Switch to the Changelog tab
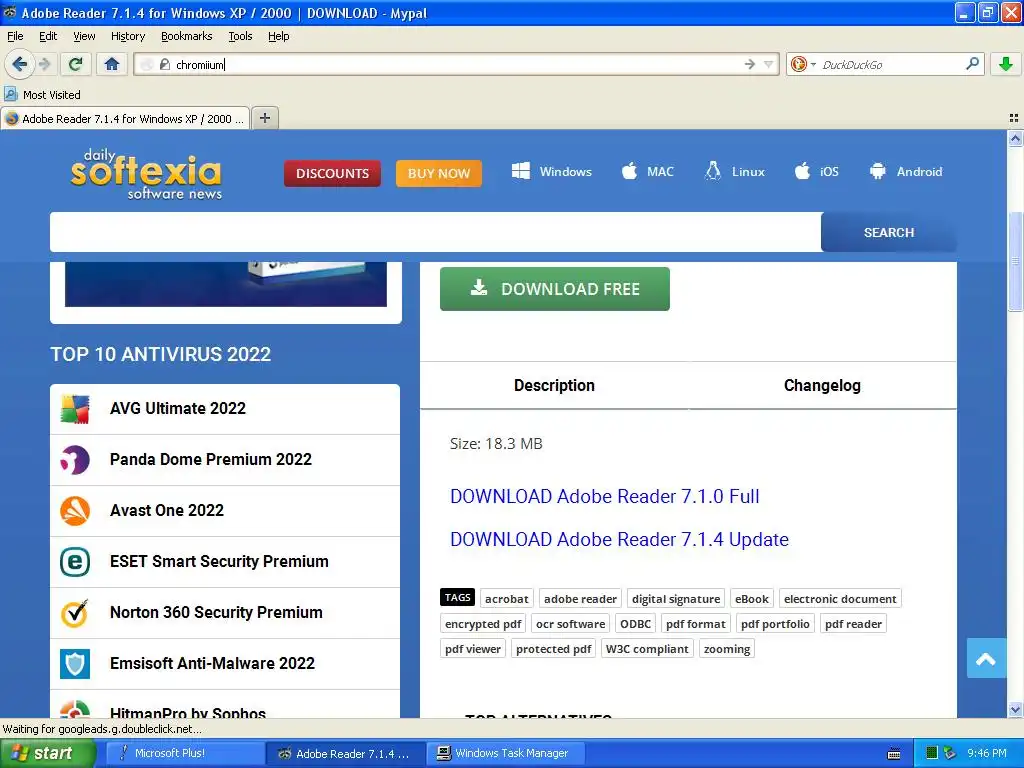Screen dimensions: 1024x768 [822, 385]
